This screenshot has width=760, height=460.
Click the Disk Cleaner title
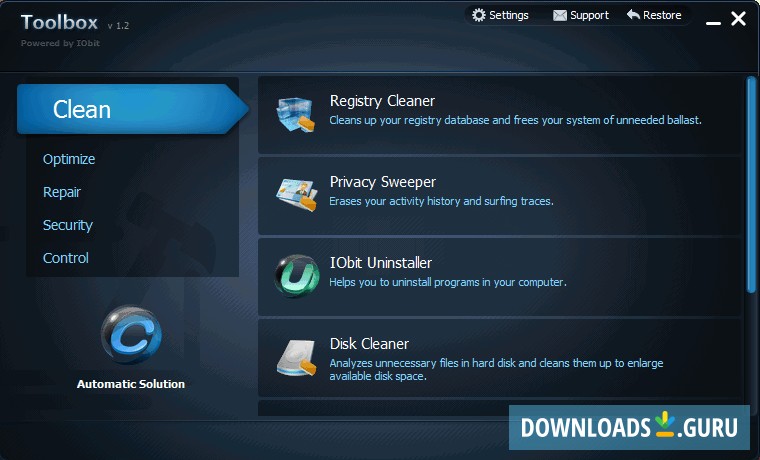(369, 344)
